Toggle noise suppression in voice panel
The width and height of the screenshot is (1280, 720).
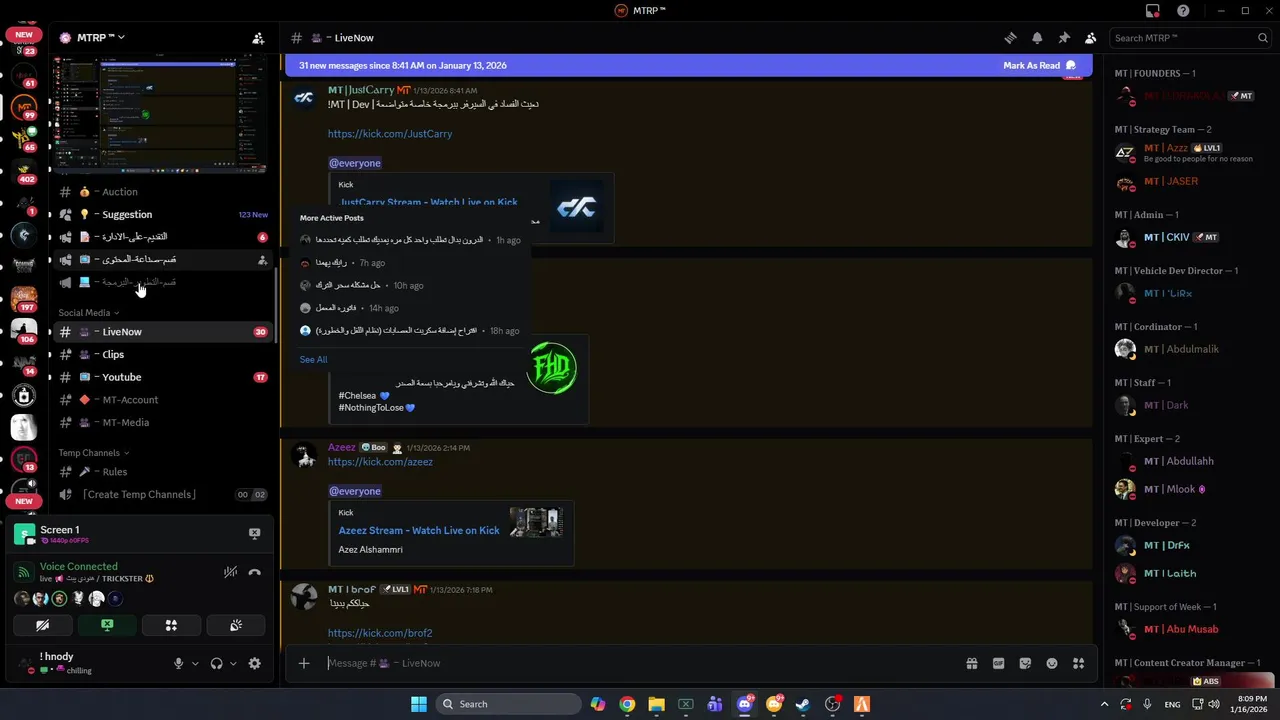pyautogui.click(x=231, y=572)
